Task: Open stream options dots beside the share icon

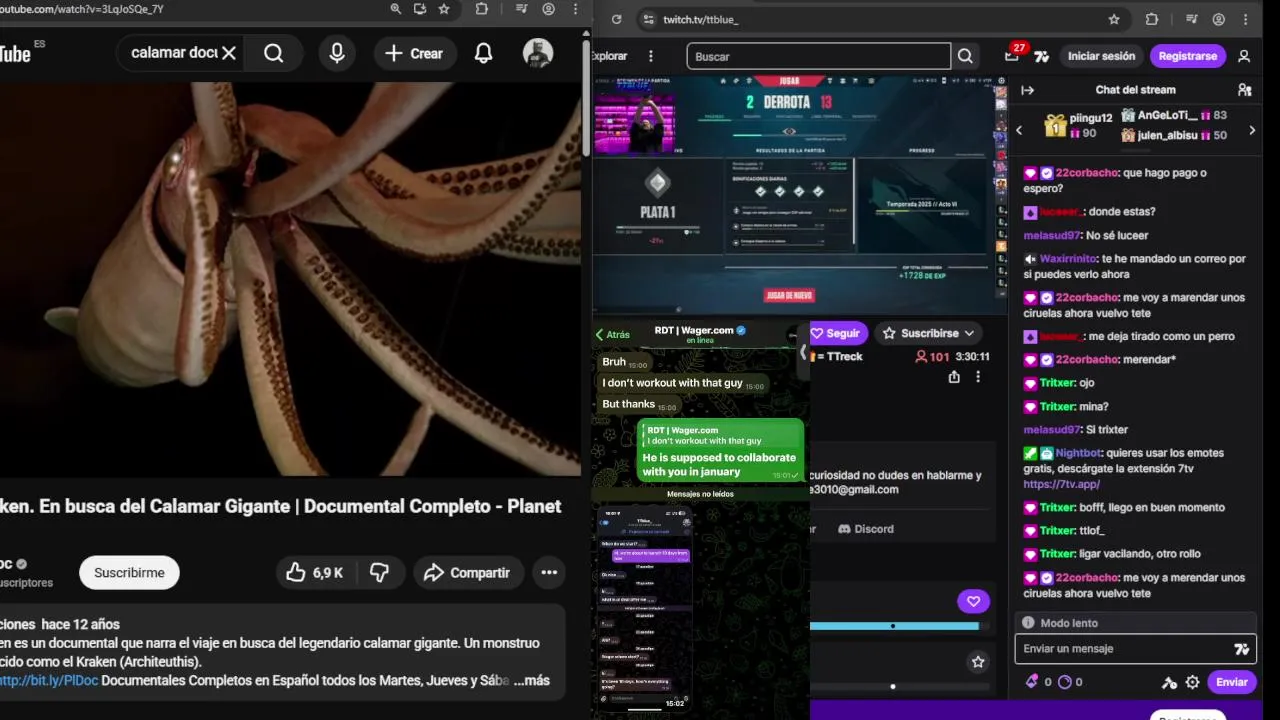Action: pos(978,377)
